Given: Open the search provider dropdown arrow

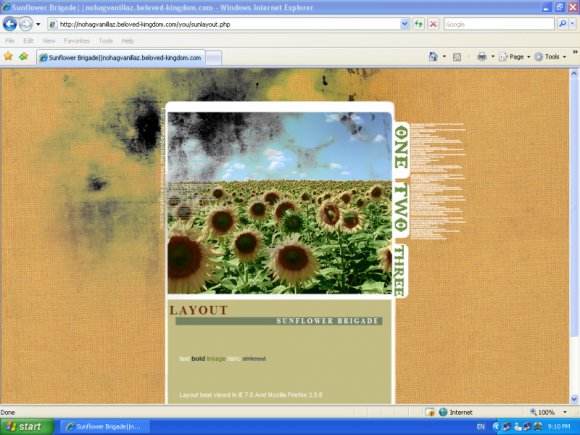Looking at the screenshot, I should pos(573,24).
